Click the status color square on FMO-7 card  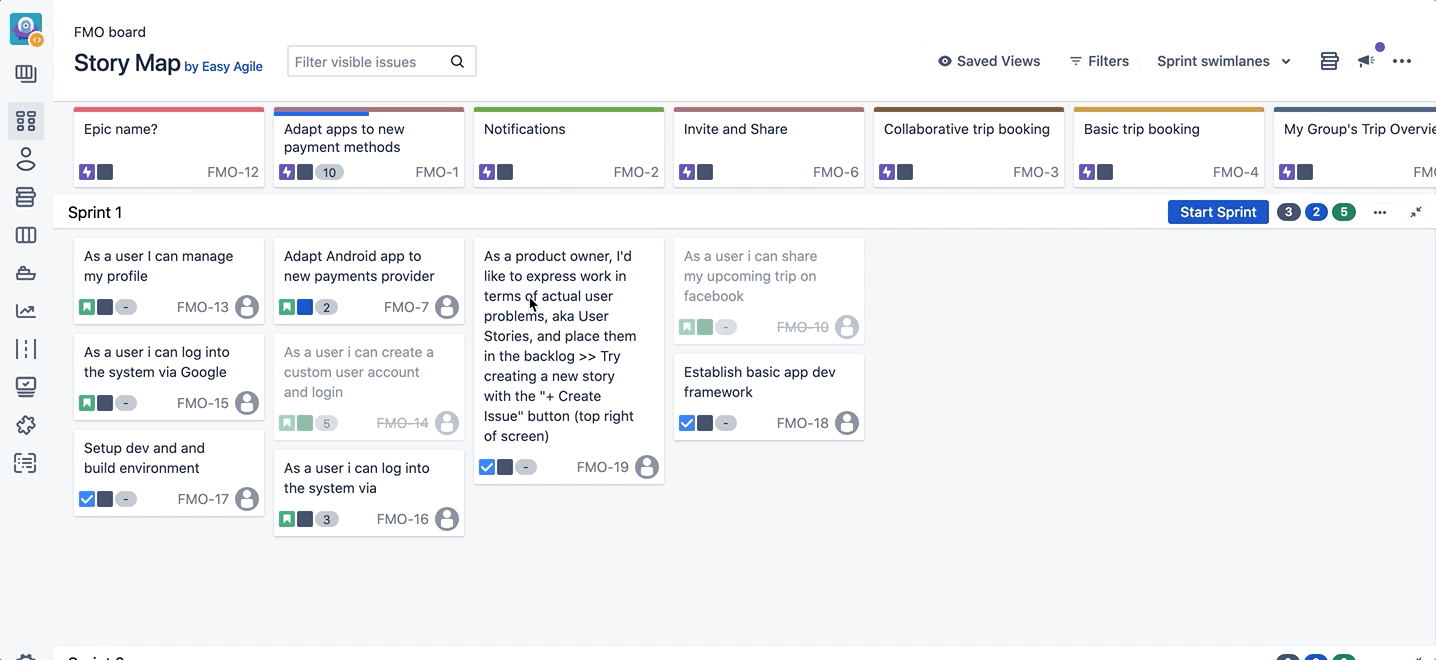[305, 307]
